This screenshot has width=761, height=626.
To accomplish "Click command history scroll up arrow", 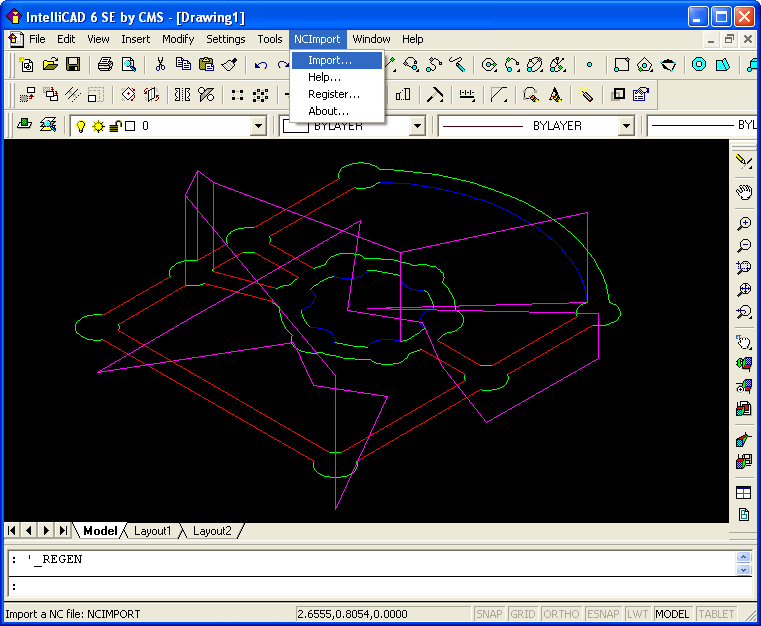I will click(x=743, y=557).
